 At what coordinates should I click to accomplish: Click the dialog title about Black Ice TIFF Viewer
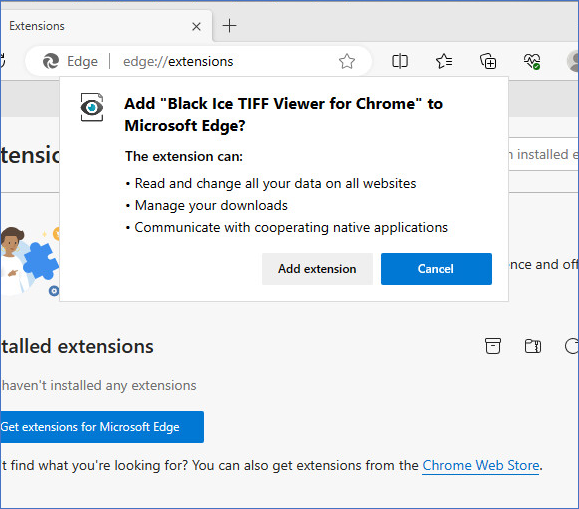click(284, 115)
